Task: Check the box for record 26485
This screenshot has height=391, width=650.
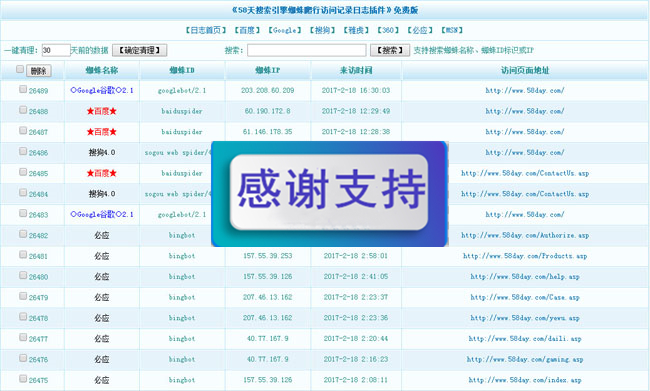Action: [23, 172]
